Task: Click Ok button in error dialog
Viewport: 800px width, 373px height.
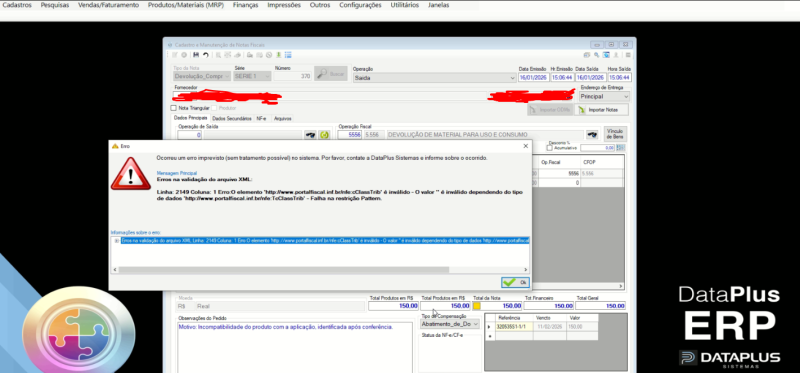Action: click(x=515, y=282)
